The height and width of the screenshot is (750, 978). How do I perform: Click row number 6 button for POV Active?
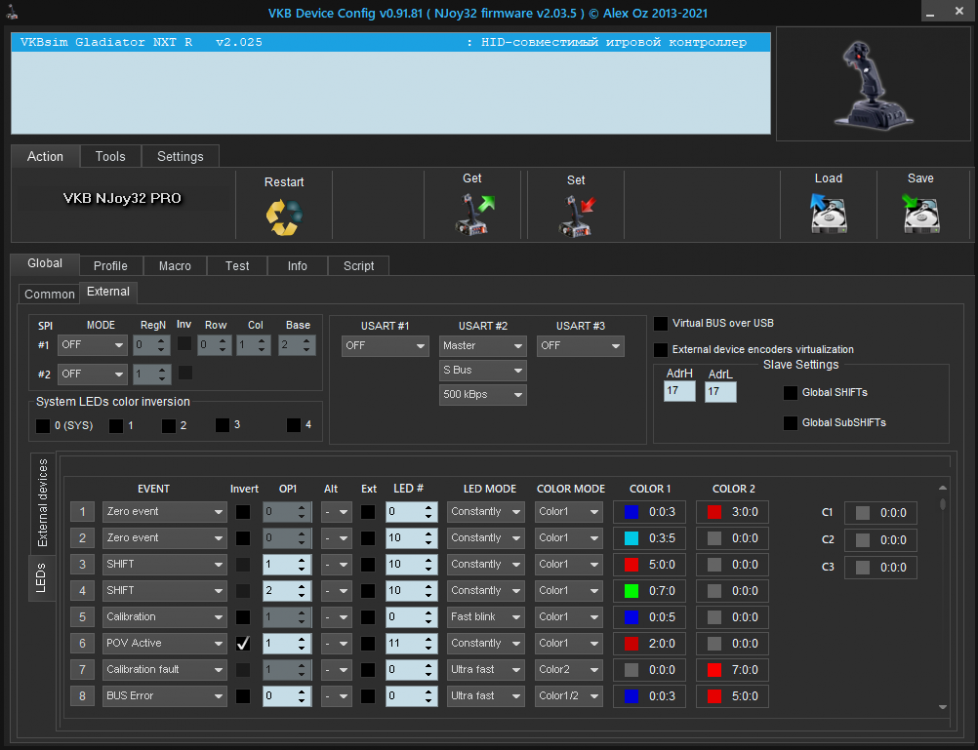tap(83, 643)
